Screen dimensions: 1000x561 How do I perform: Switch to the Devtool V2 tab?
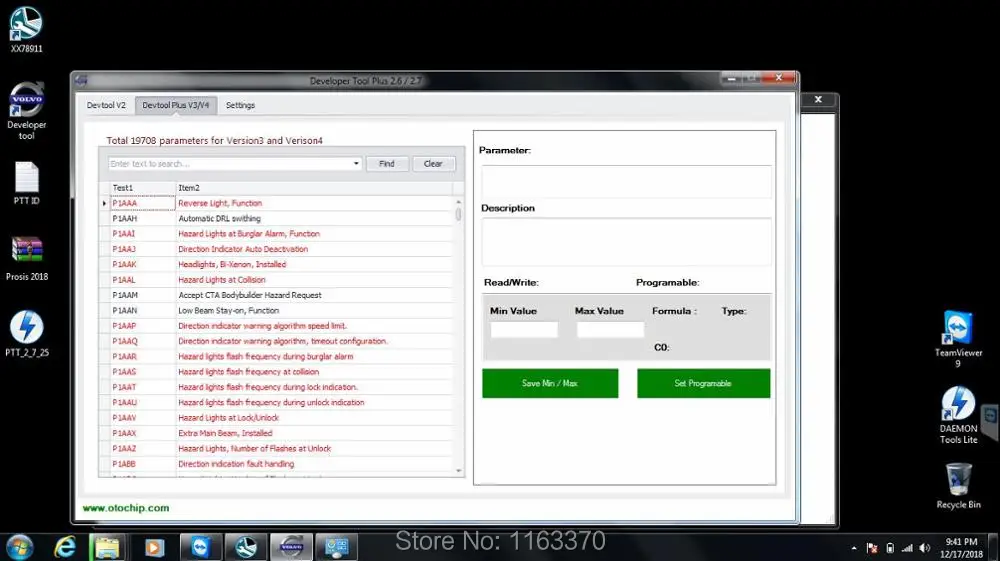point(106,105)
